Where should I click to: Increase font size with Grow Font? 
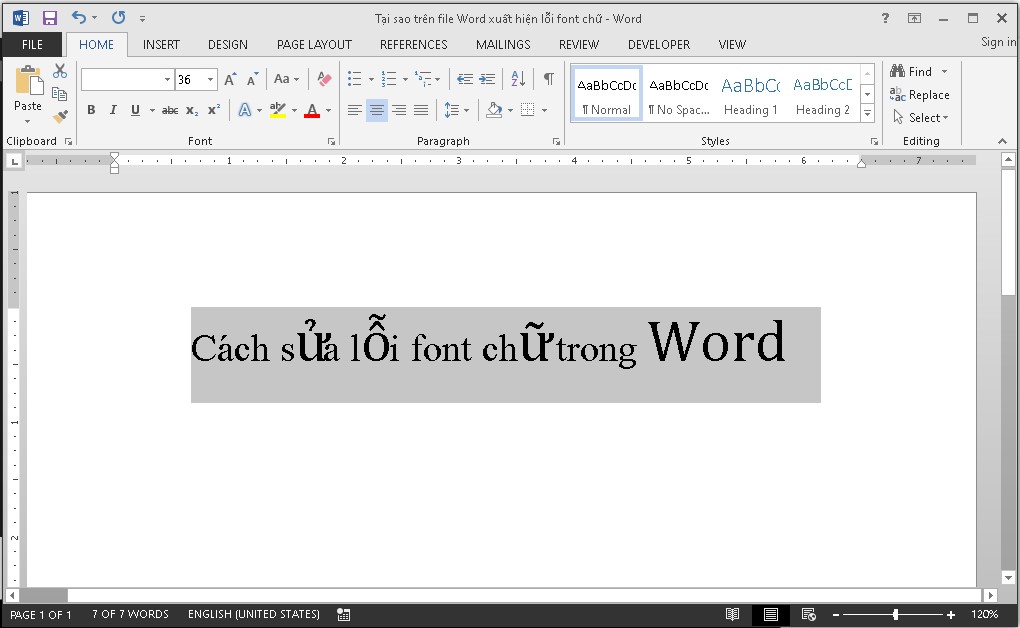point(230,79)
